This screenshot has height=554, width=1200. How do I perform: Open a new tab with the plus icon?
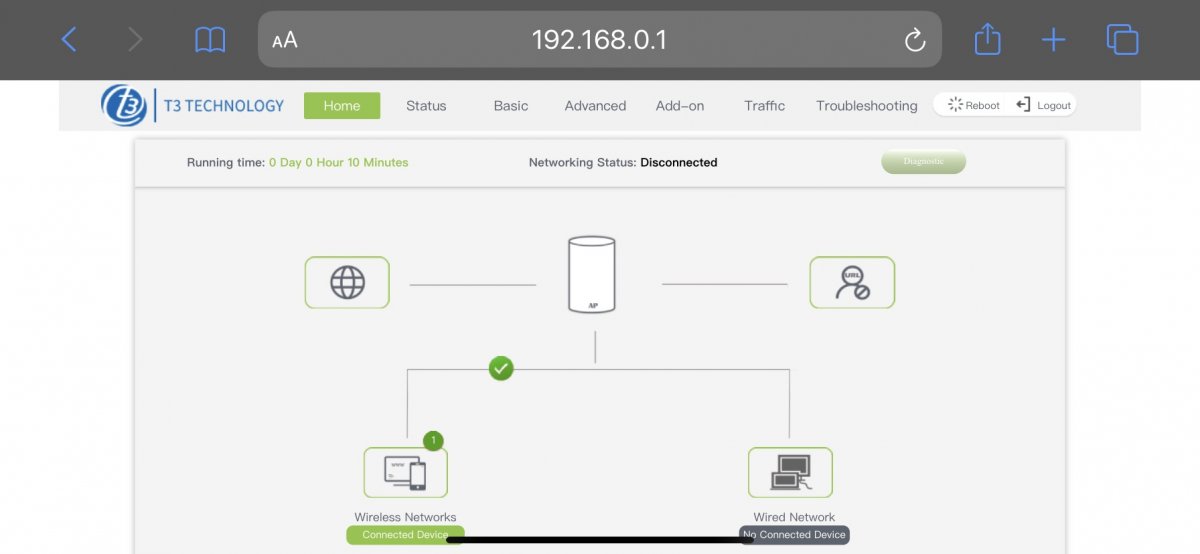point(1053,40)
